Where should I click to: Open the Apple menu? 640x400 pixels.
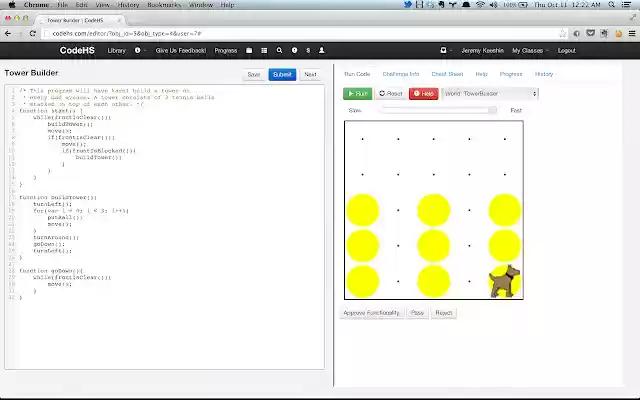coord(12,5)
